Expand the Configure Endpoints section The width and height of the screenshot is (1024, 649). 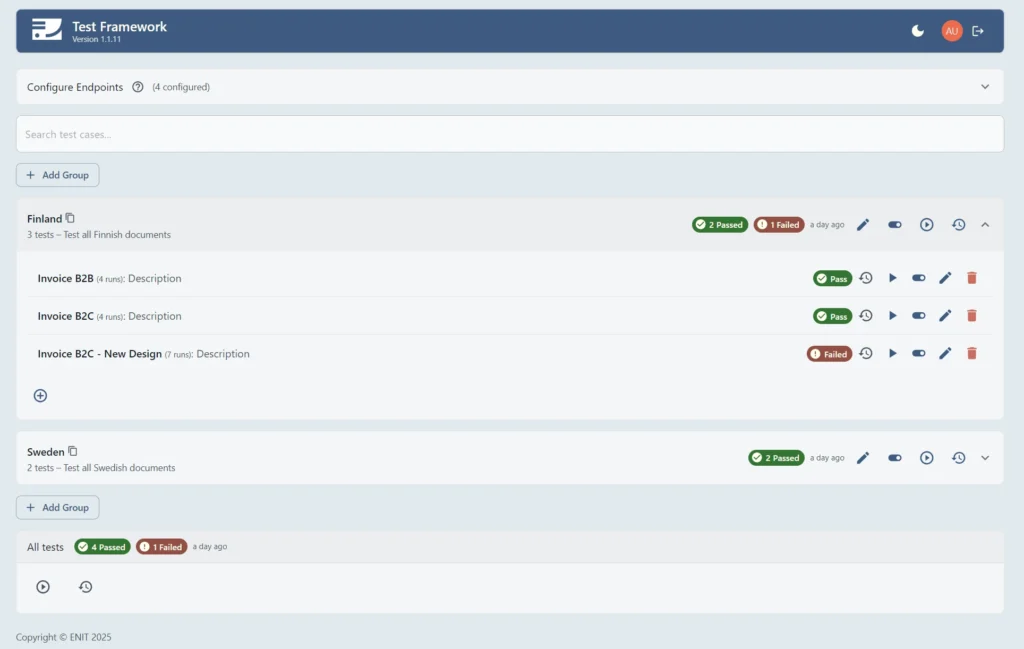(x=985, y=87)
